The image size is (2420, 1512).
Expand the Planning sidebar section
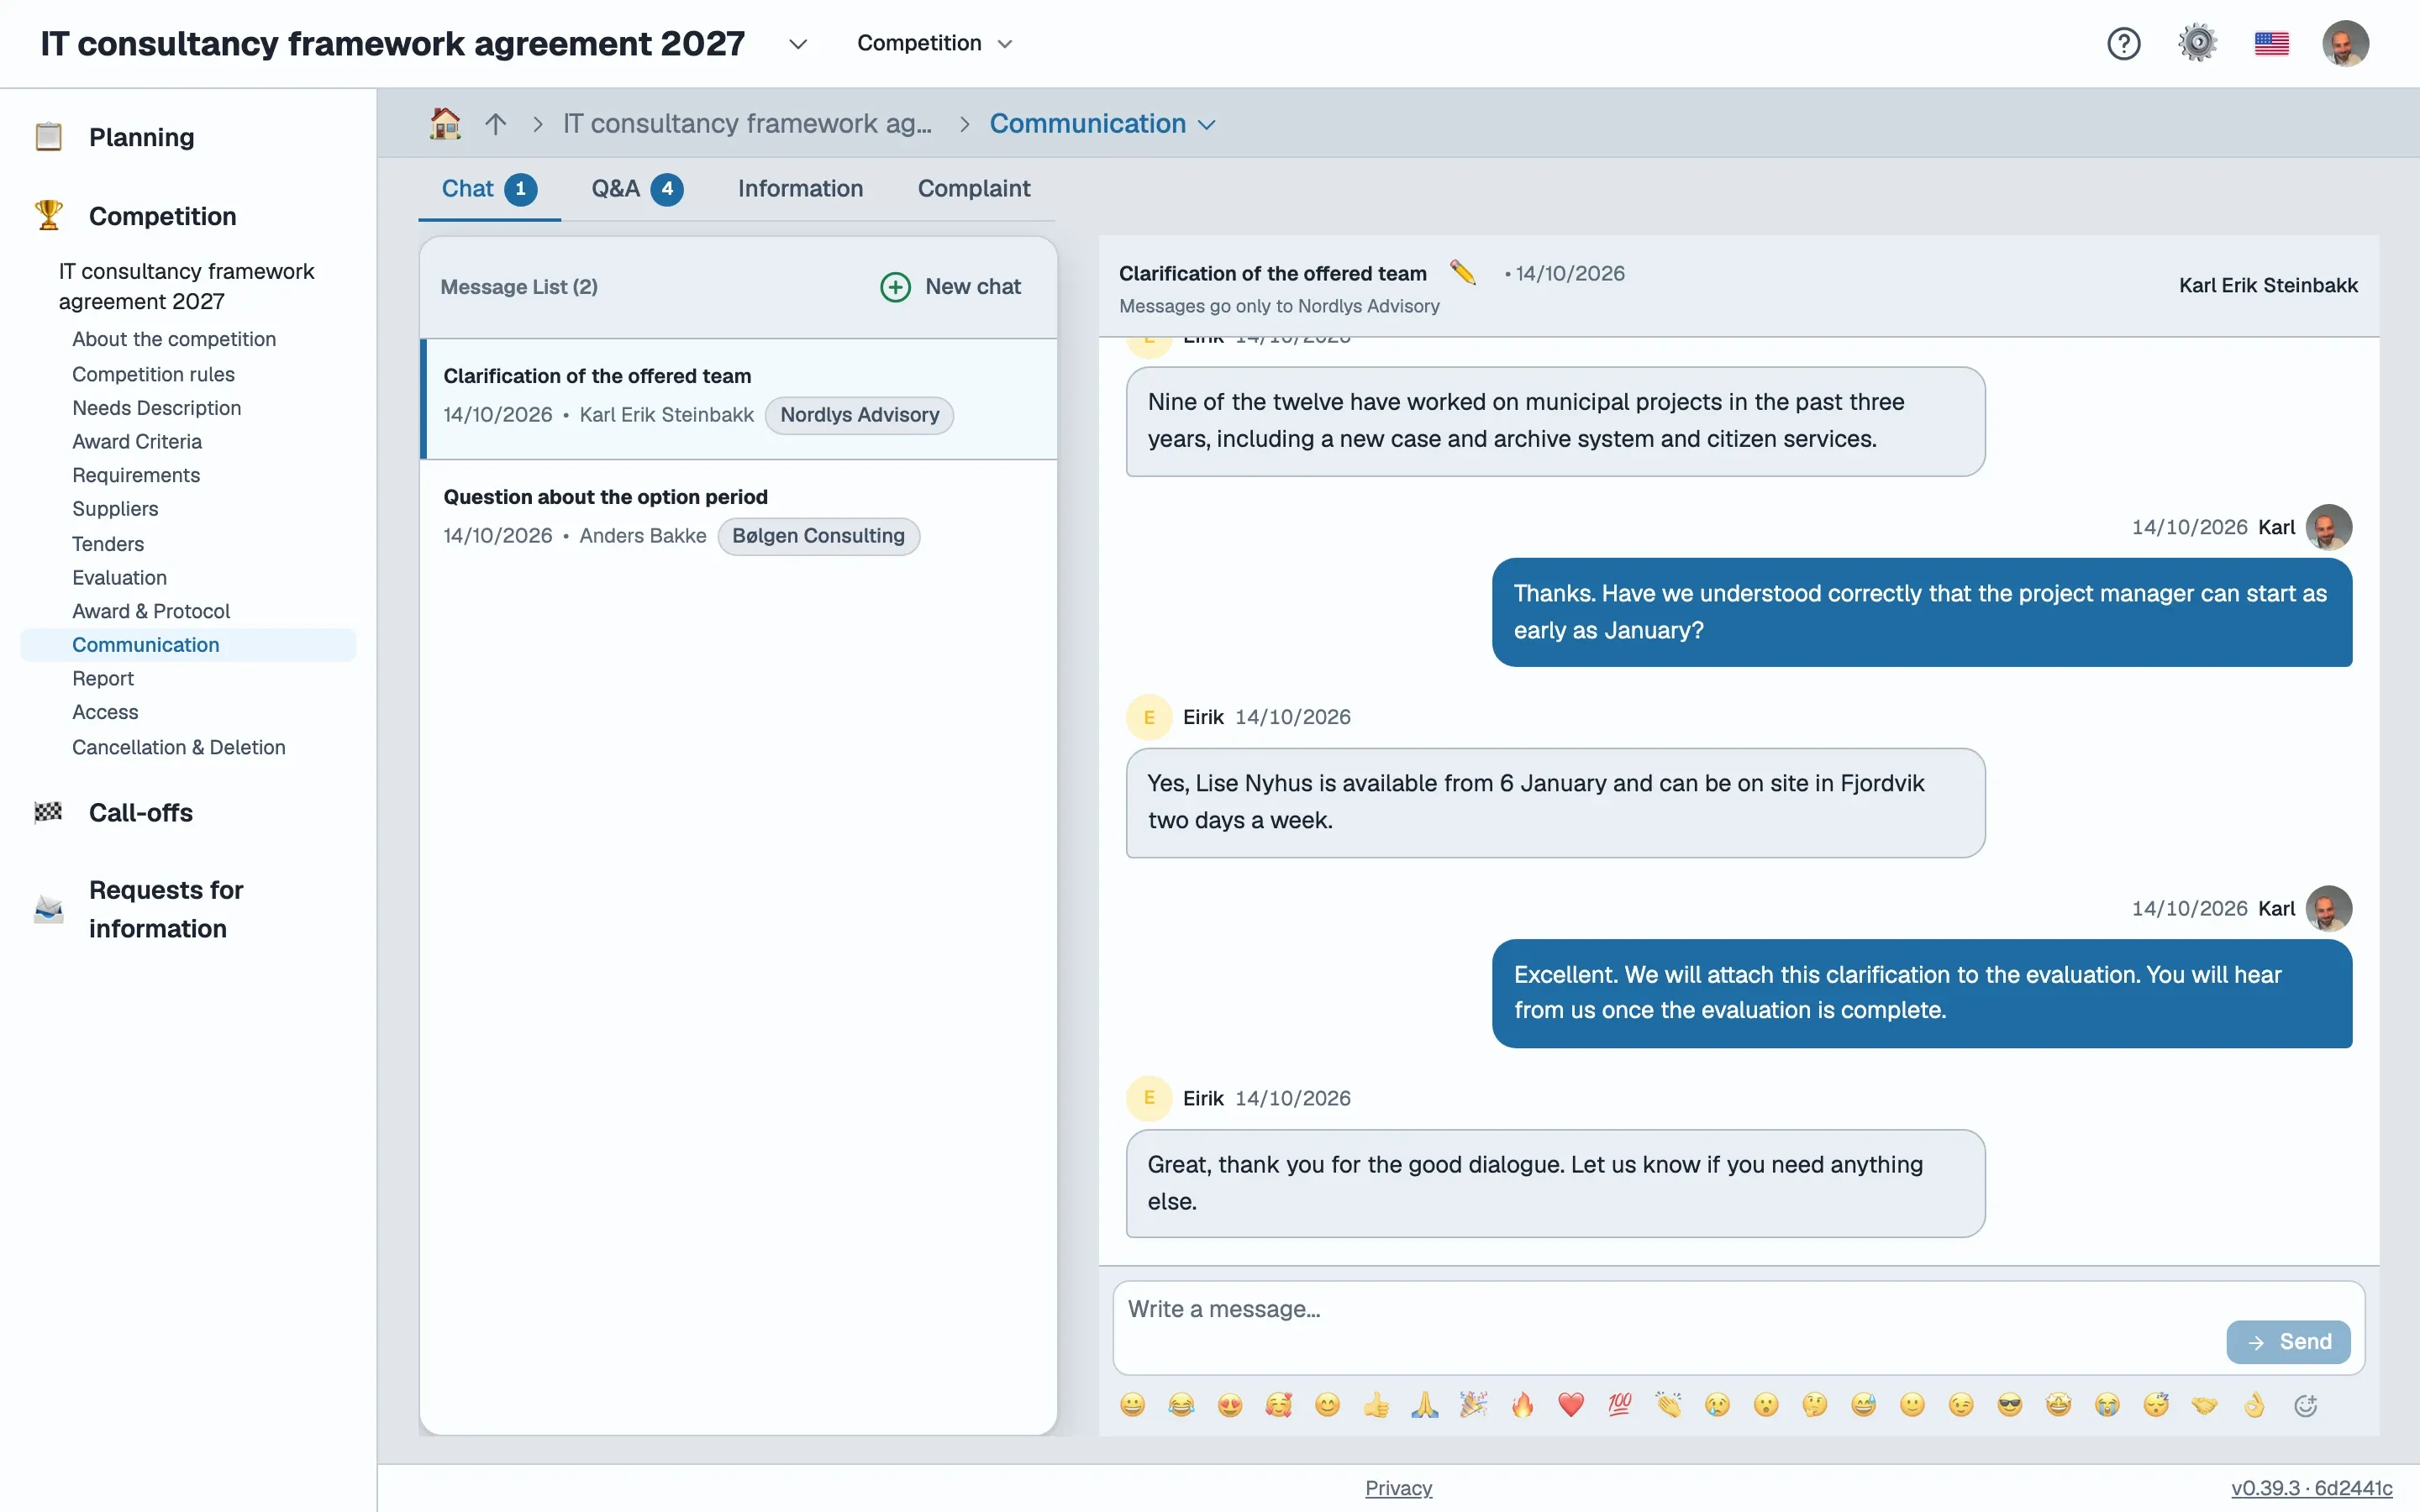(x=141, y=137)
